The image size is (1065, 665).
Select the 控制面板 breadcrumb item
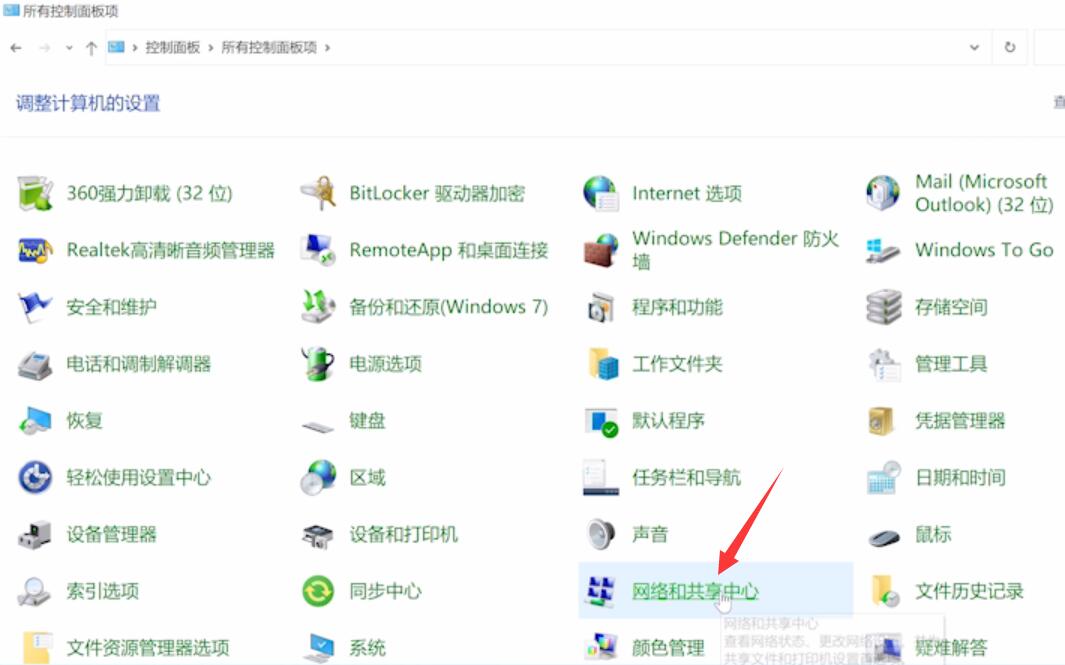172,47
